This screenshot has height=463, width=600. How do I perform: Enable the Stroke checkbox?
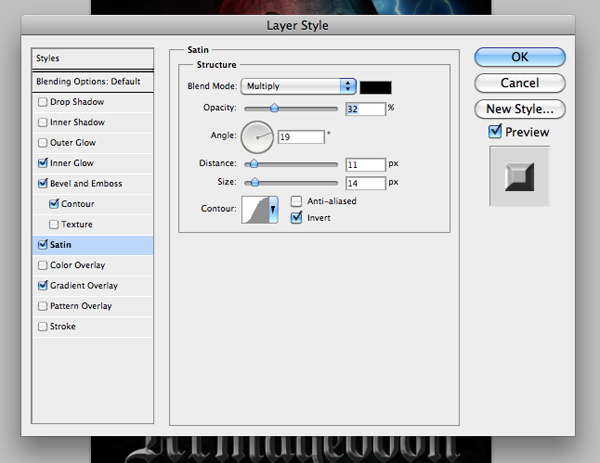(x=42, y=326)
